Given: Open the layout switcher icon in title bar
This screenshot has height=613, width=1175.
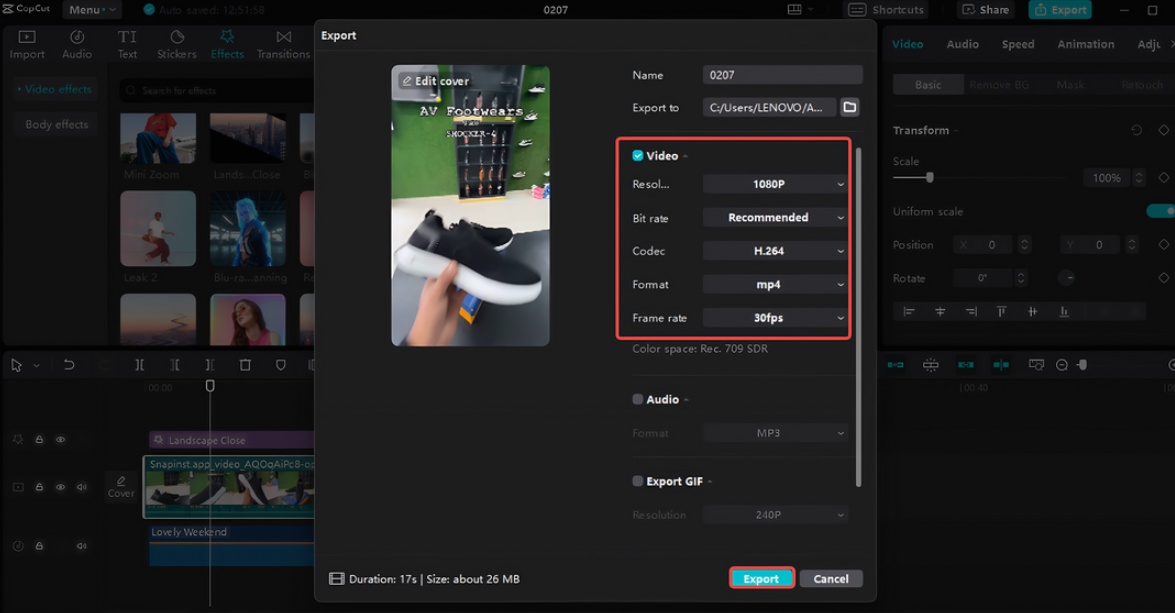Looking at the screenshot, I should [794, 10].
